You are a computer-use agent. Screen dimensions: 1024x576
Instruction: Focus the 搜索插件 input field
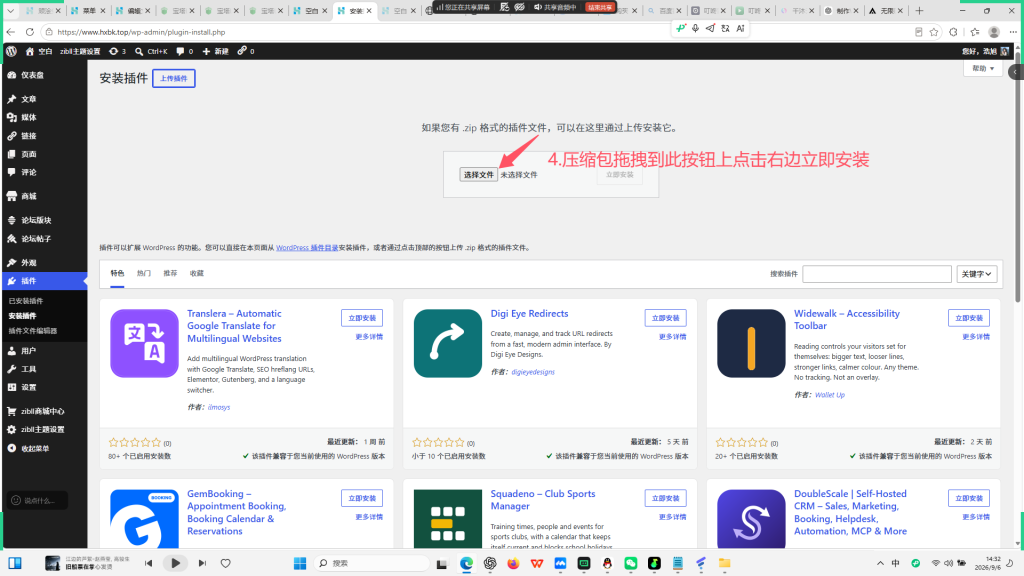coord(876,274)
